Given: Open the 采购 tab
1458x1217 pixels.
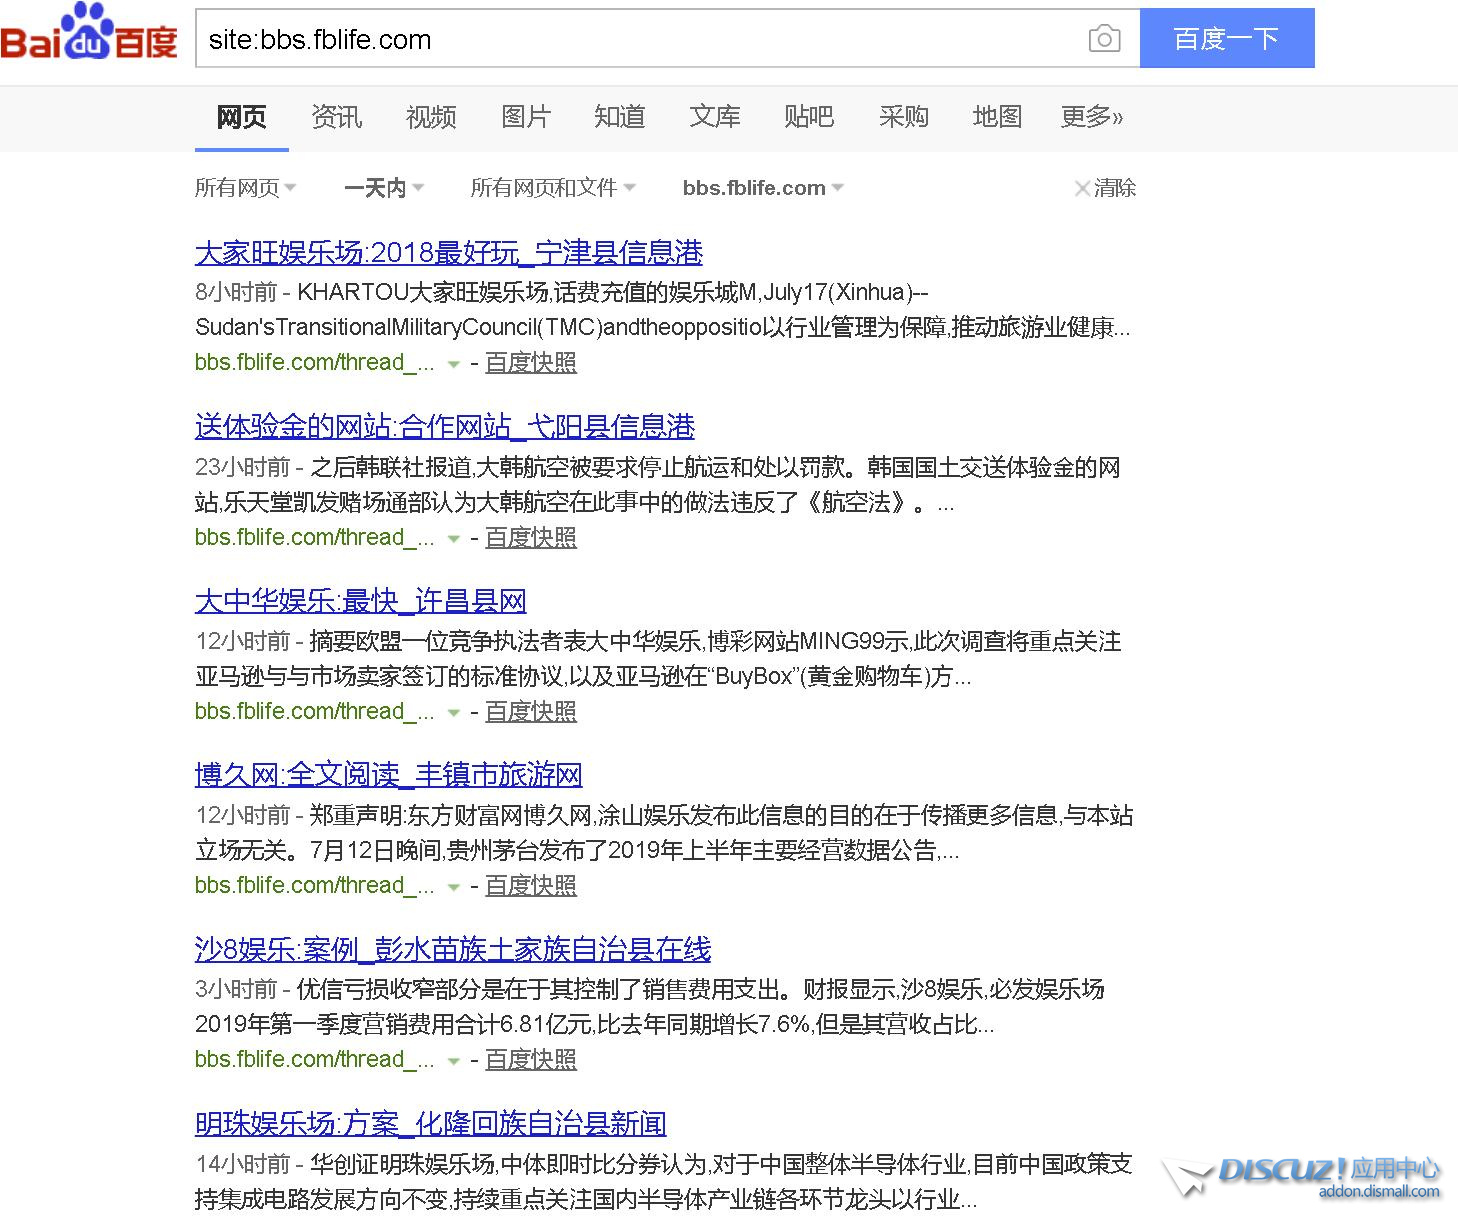Looking at the screenshot, I should tap(904, 117).
